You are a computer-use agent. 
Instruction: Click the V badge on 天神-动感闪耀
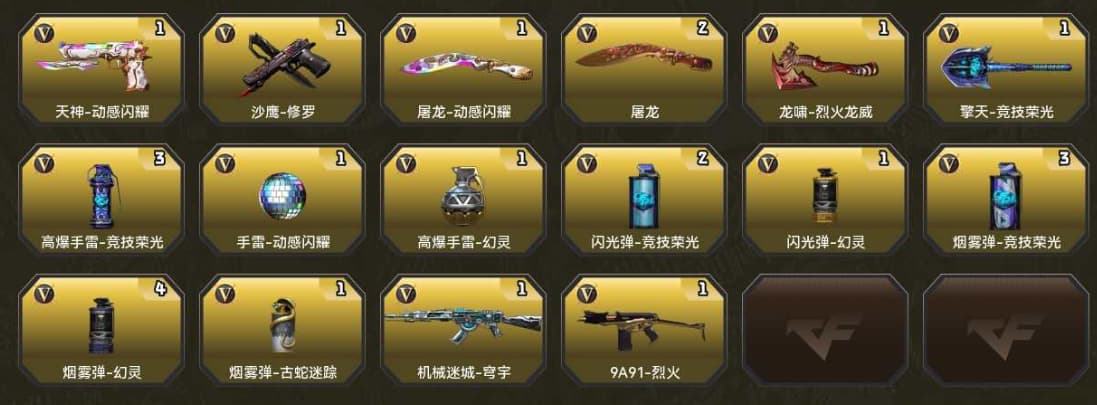click(x=44, y=33)
